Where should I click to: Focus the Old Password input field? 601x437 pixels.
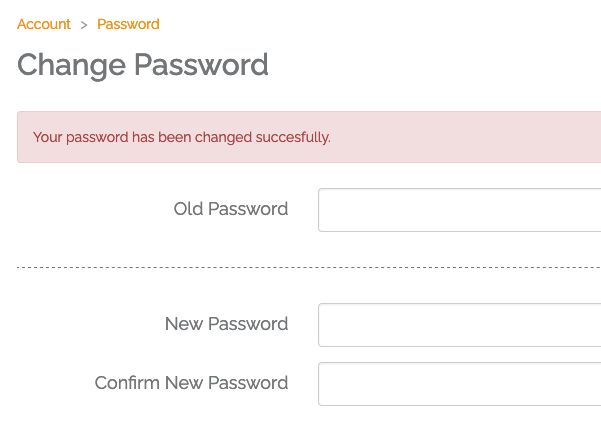[459, 210]
